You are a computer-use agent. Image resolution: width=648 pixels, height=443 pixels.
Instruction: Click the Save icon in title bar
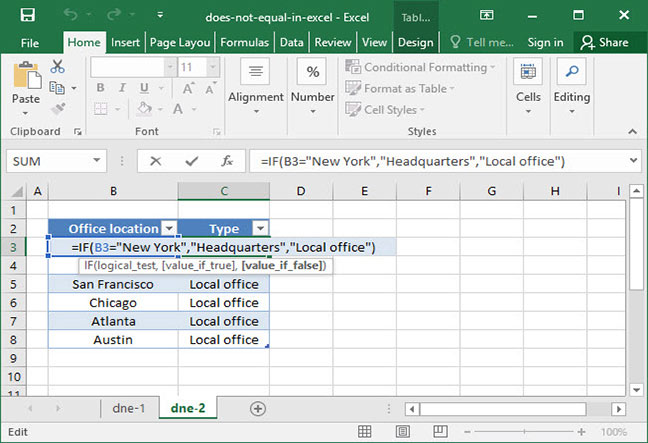(x=28, y=16)
